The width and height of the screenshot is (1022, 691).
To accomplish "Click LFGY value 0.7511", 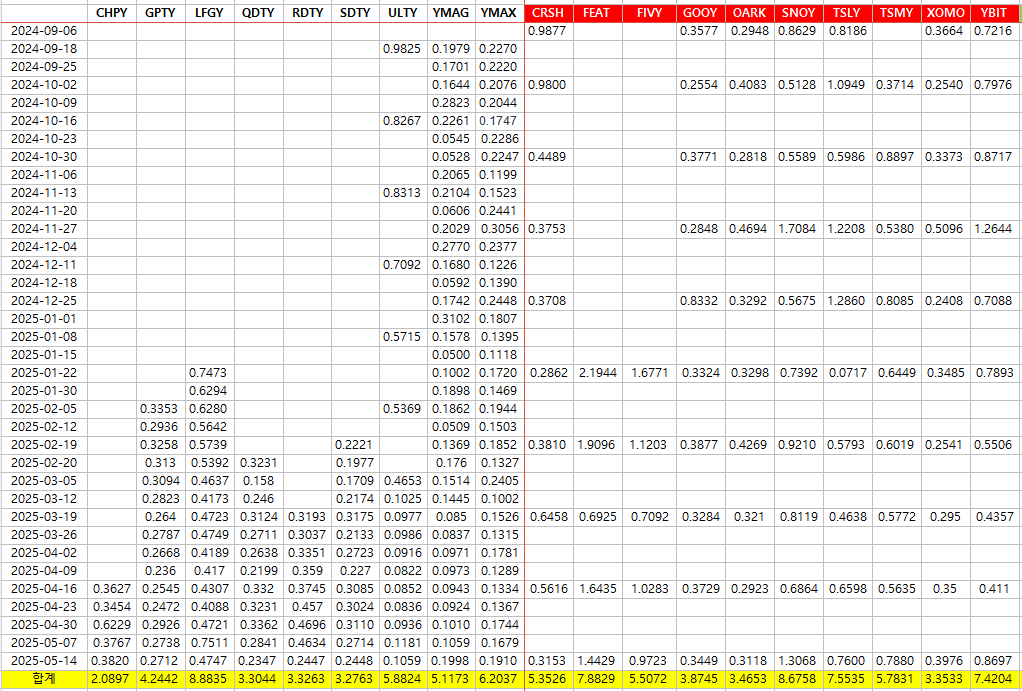I will [x=209, y=643].
